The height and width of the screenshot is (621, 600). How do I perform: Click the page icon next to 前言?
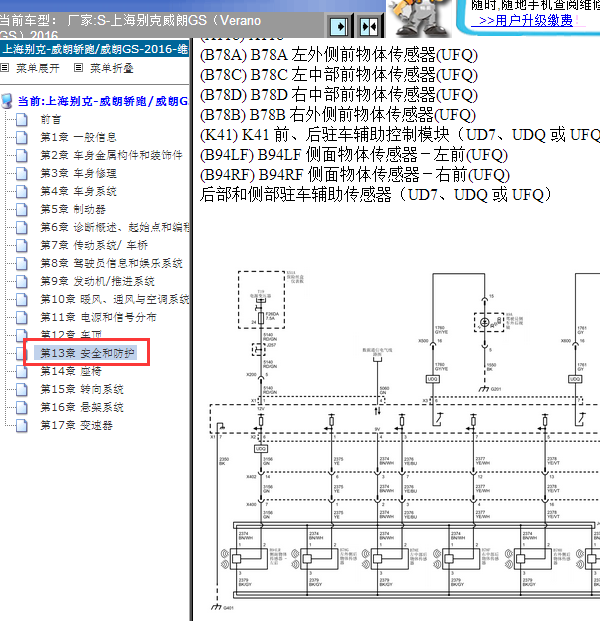tap(22, 120)
